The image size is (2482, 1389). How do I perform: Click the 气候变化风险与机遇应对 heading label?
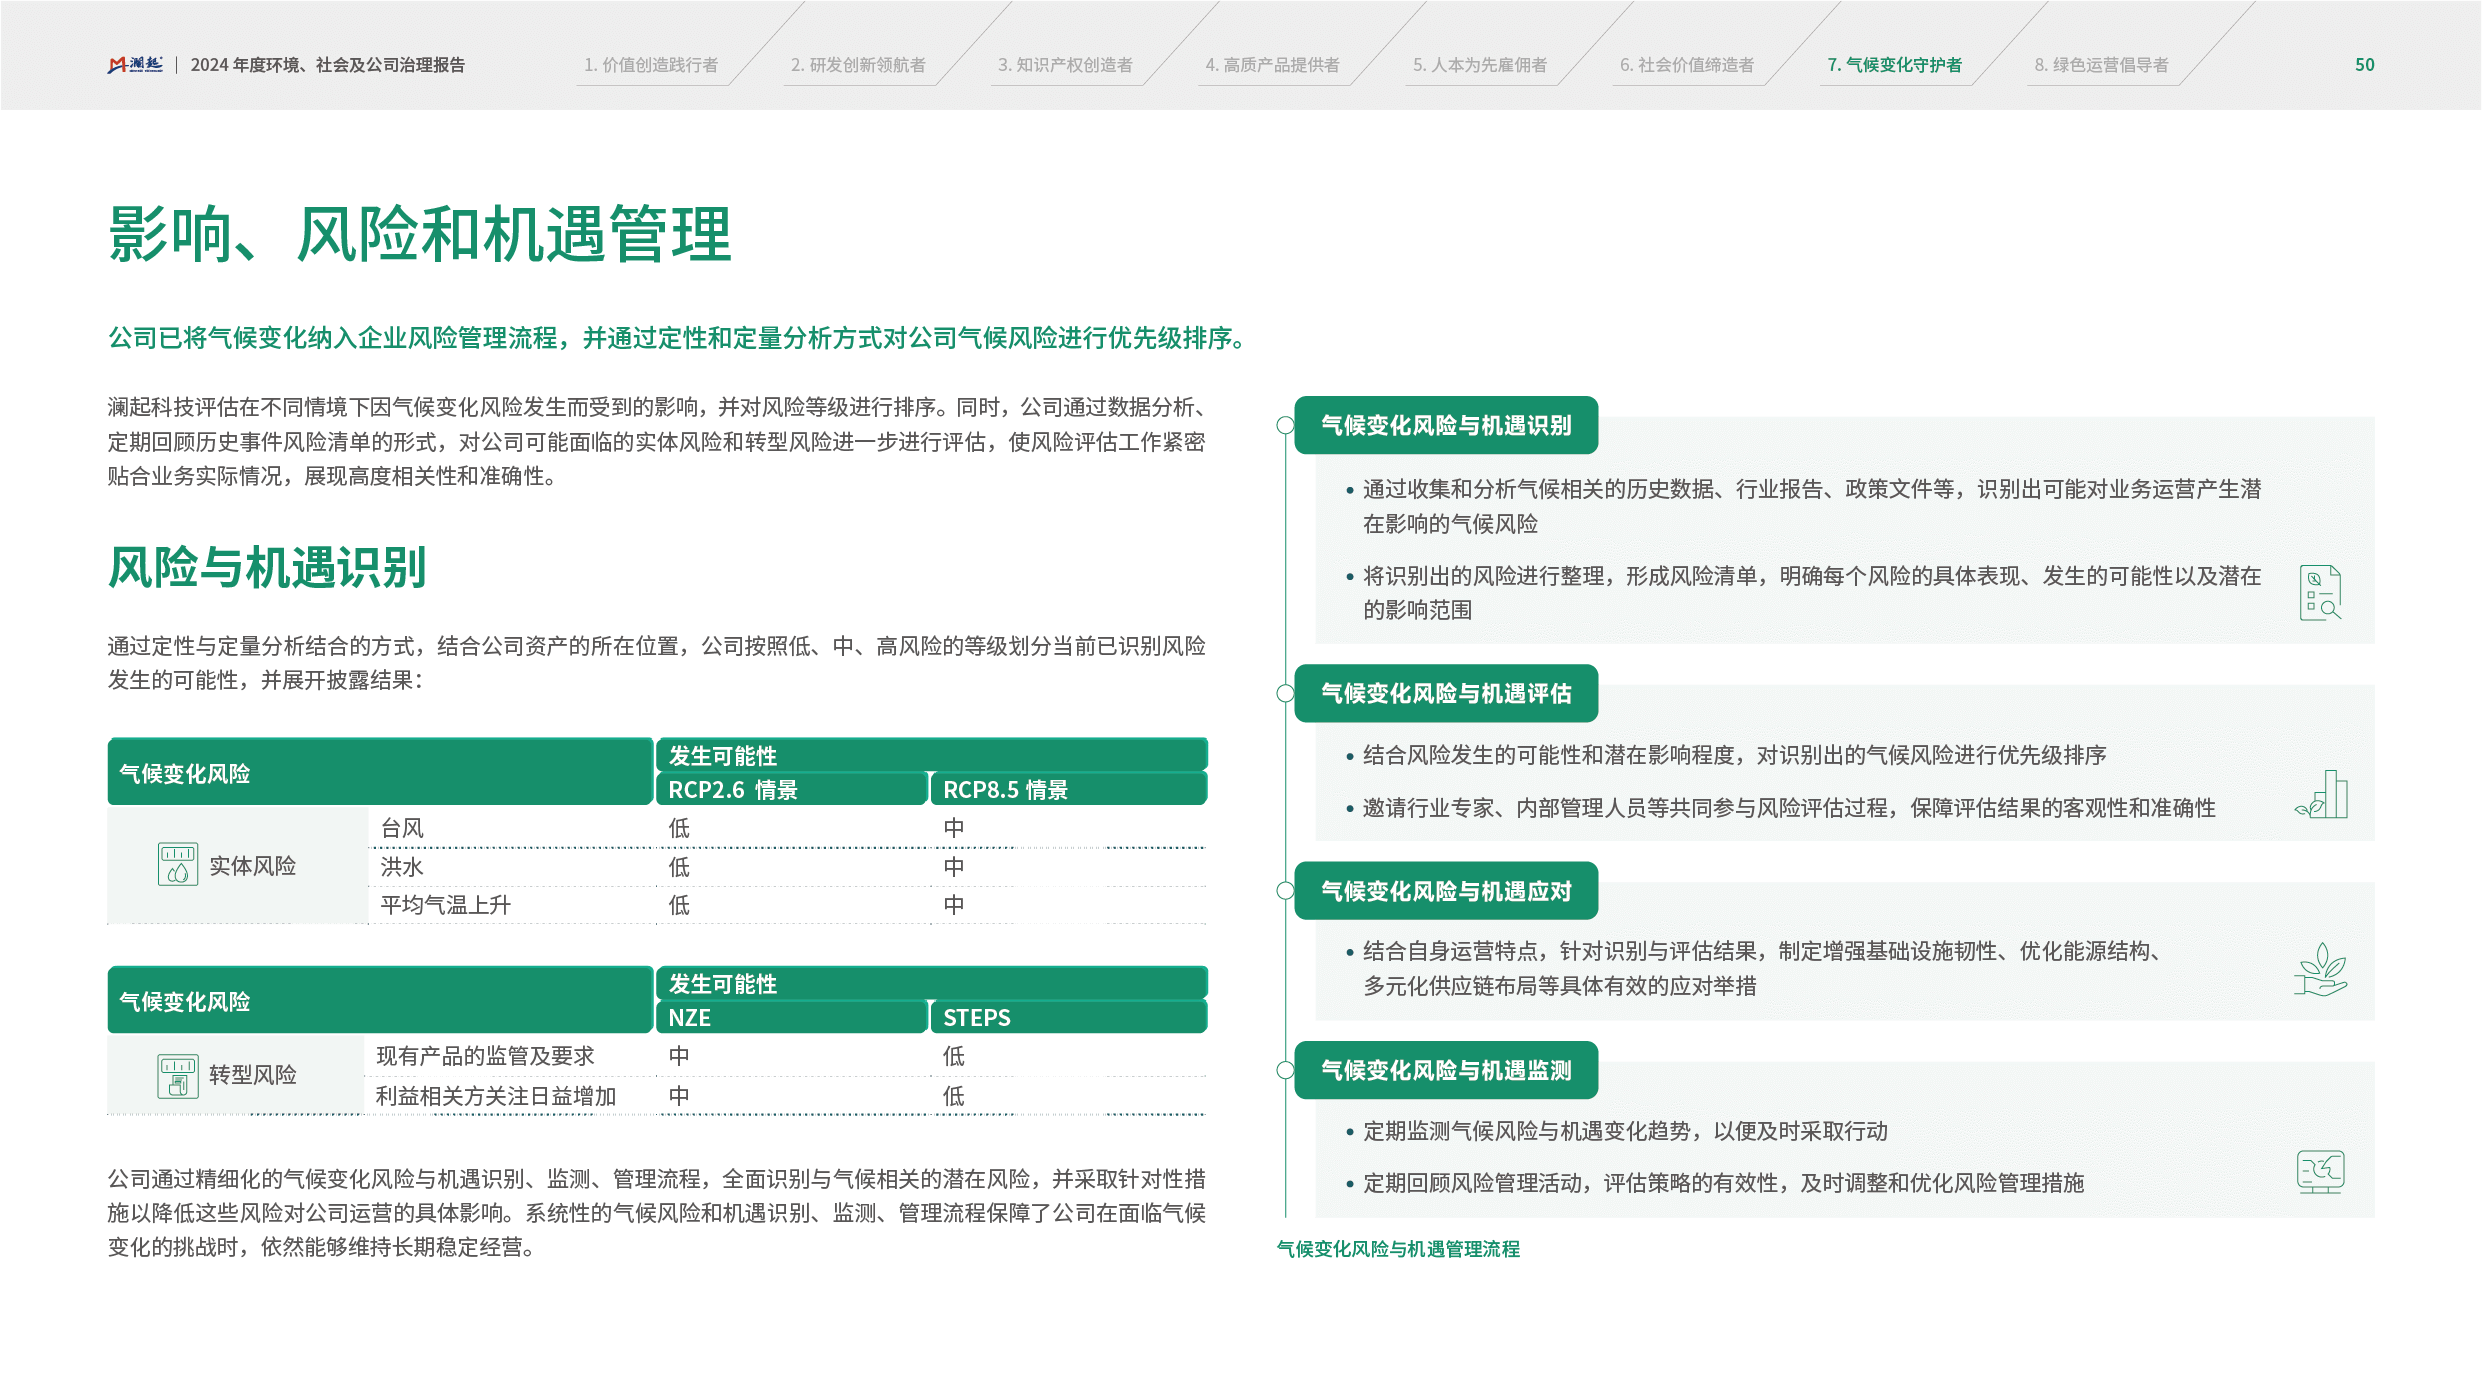[x=1446, y=891]
